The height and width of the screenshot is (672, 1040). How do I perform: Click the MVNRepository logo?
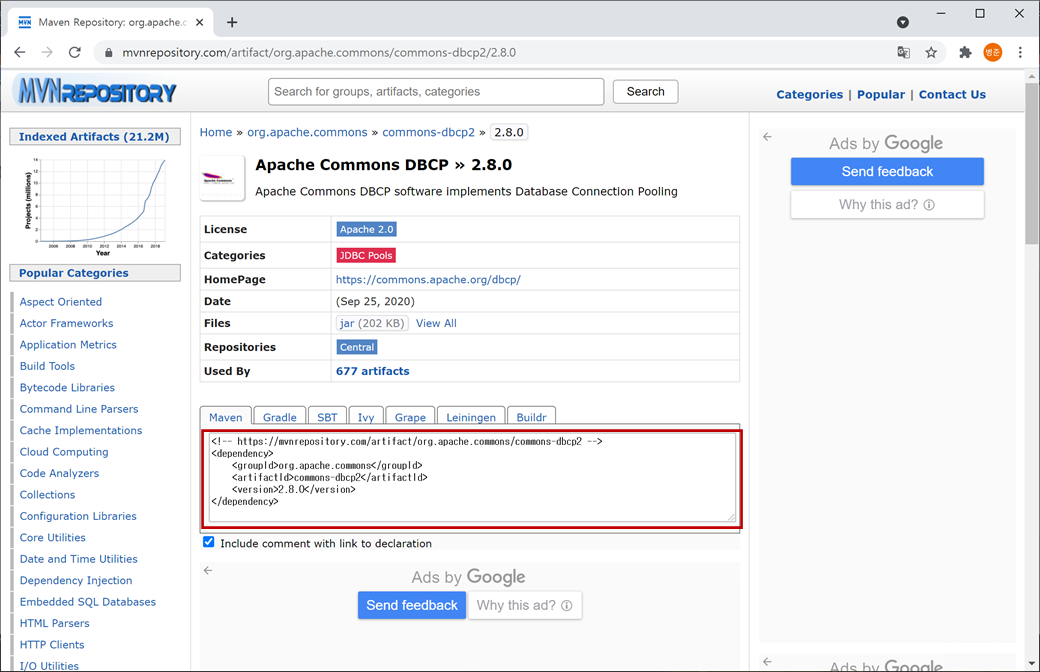pyautogui.click(x=97, y=91)
